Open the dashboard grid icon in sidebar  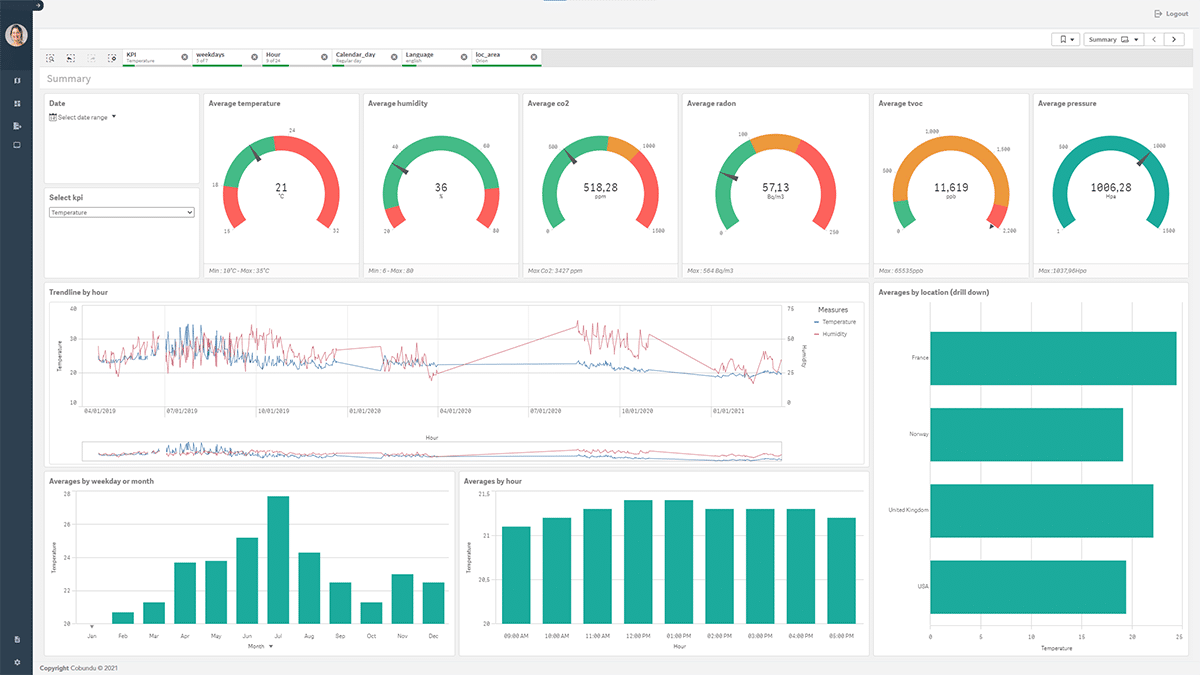tap(17, 103)
